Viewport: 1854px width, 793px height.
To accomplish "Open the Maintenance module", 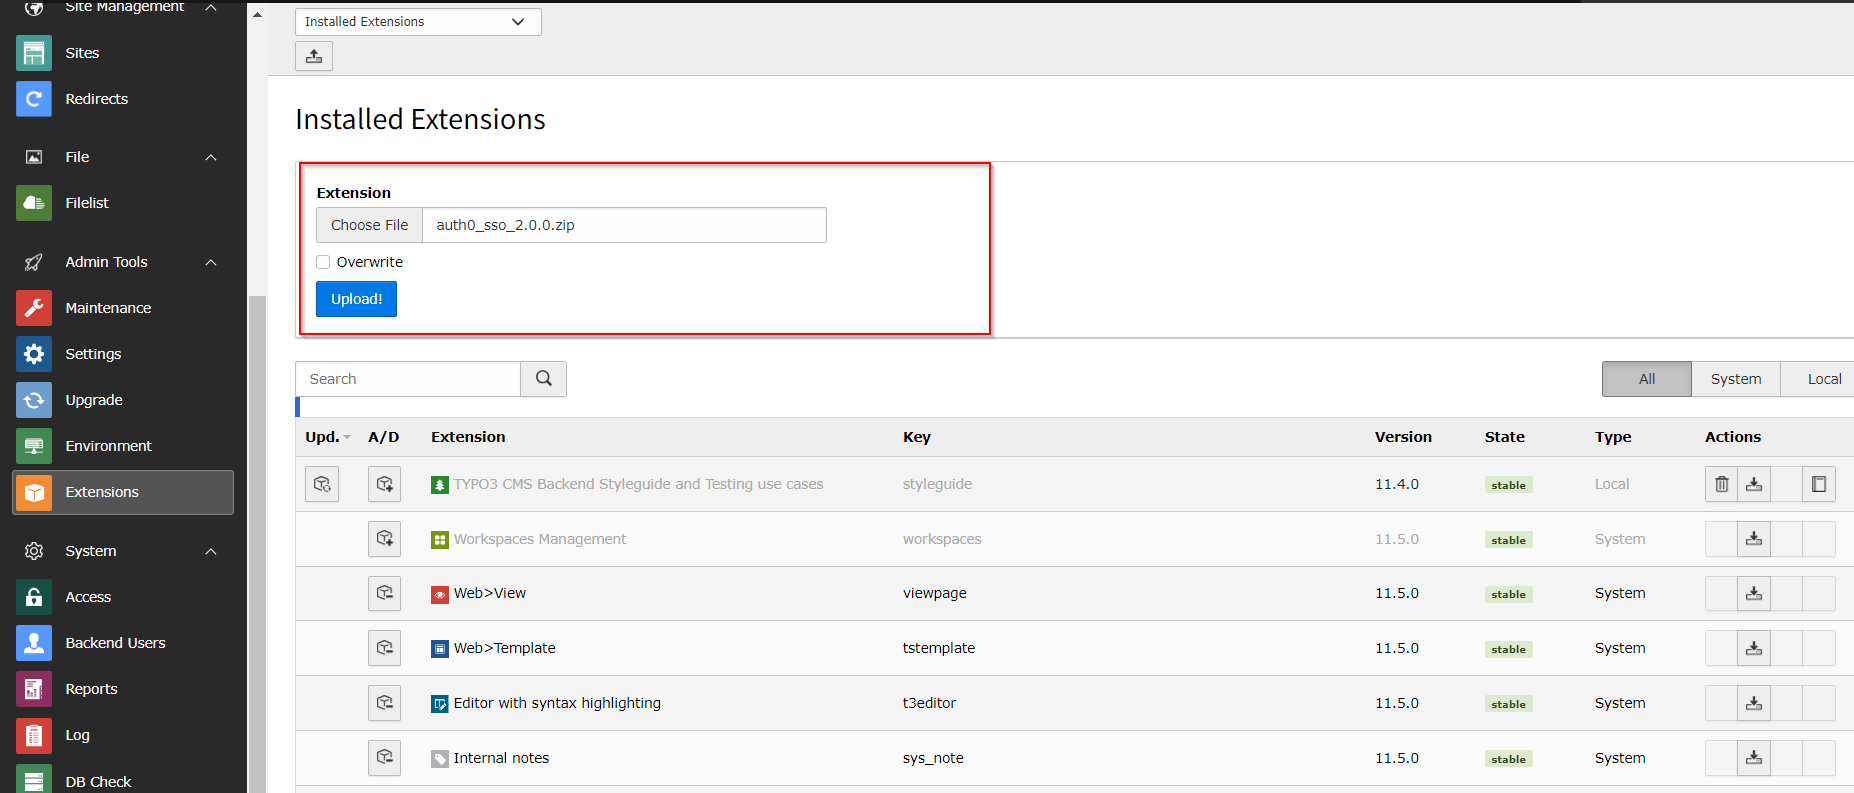I will [108, 308].
